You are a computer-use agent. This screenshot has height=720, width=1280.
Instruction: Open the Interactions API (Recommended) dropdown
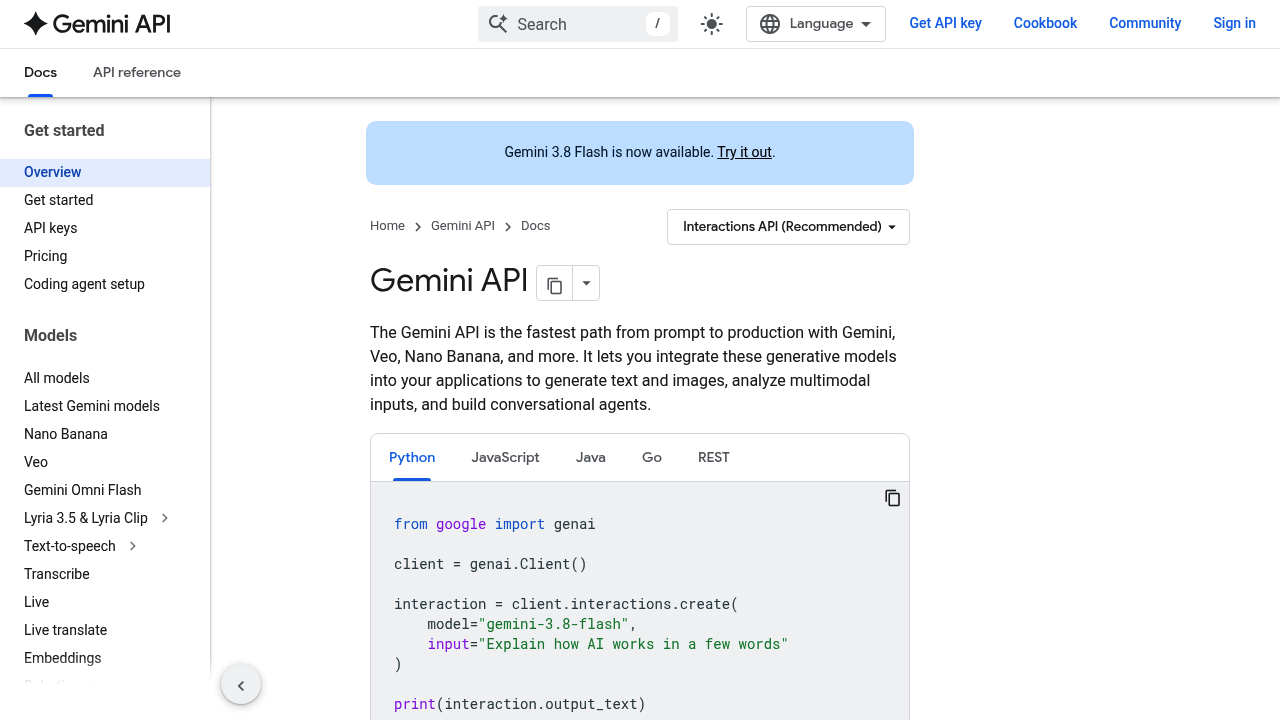(788, 227)
